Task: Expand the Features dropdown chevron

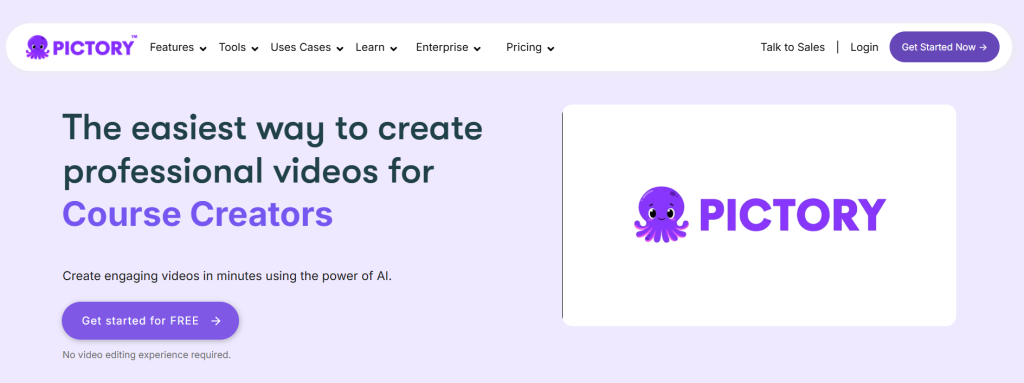Action: tap(203, 48)
